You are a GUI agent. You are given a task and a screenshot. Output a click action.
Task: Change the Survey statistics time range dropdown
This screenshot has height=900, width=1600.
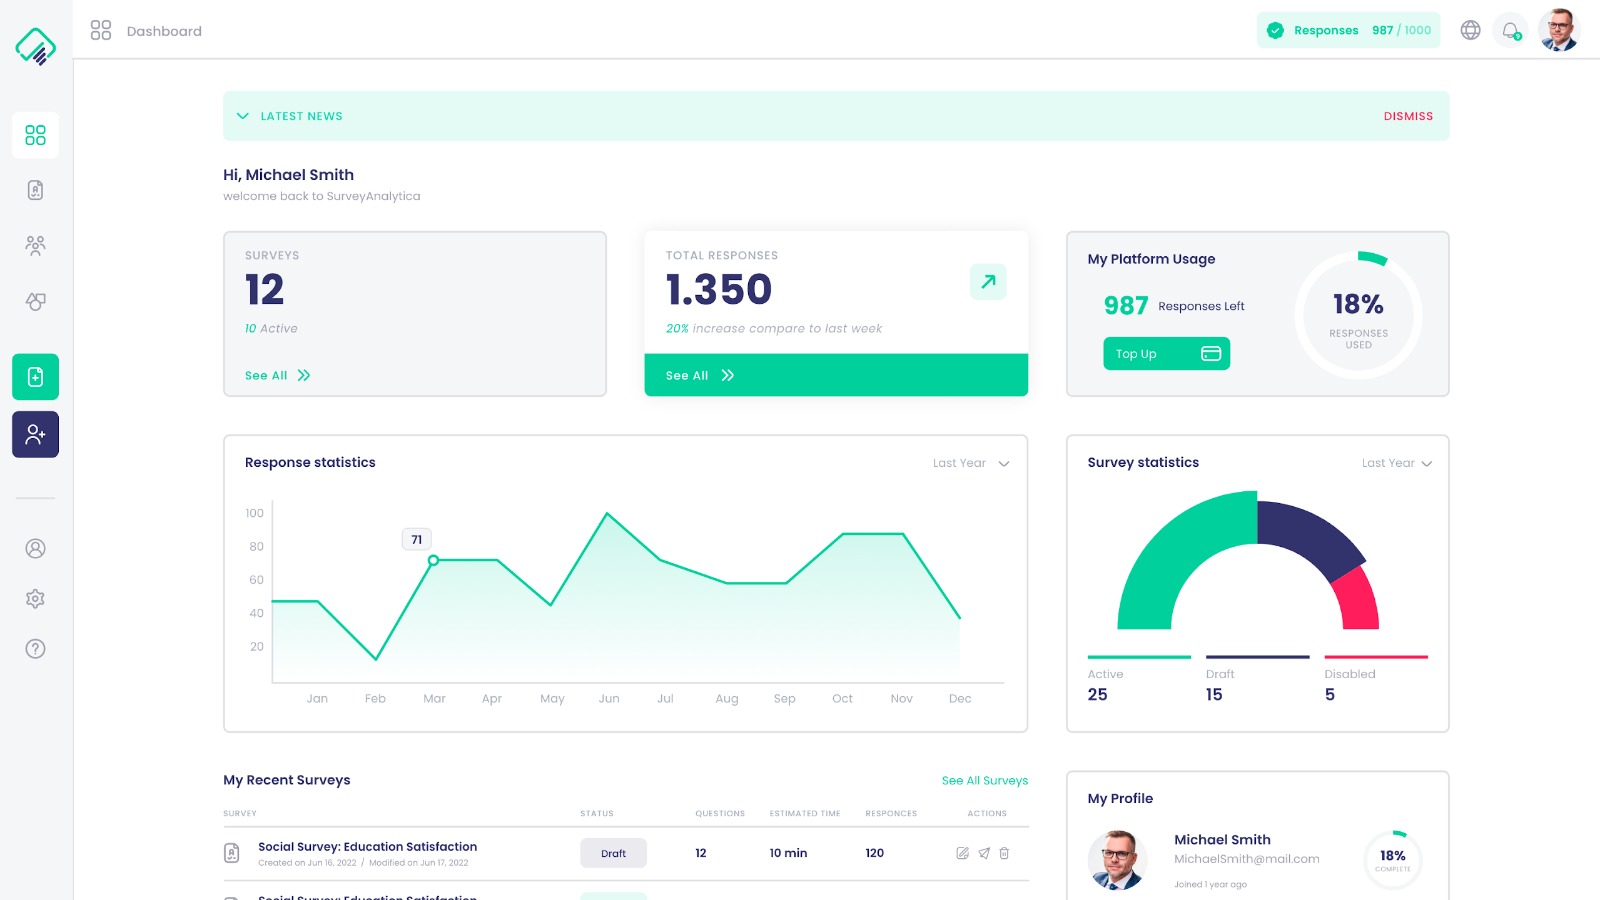point(1397,463)
